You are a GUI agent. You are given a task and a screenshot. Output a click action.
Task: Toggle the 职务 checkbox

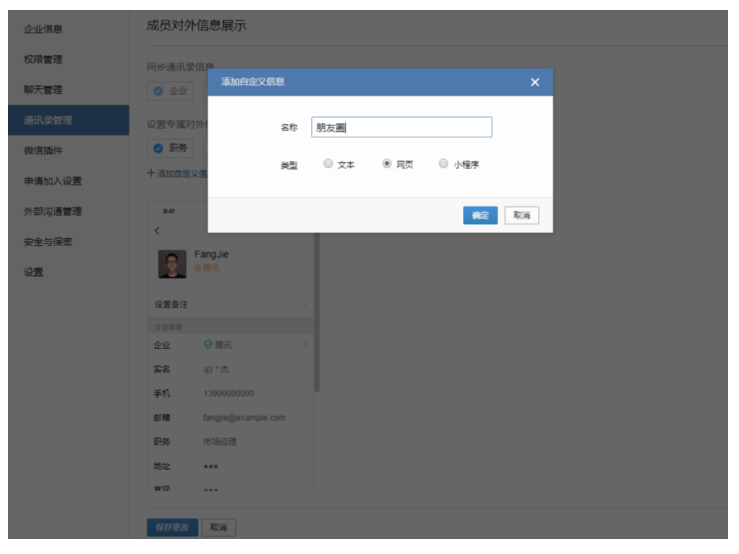click(x=157, y=148)
